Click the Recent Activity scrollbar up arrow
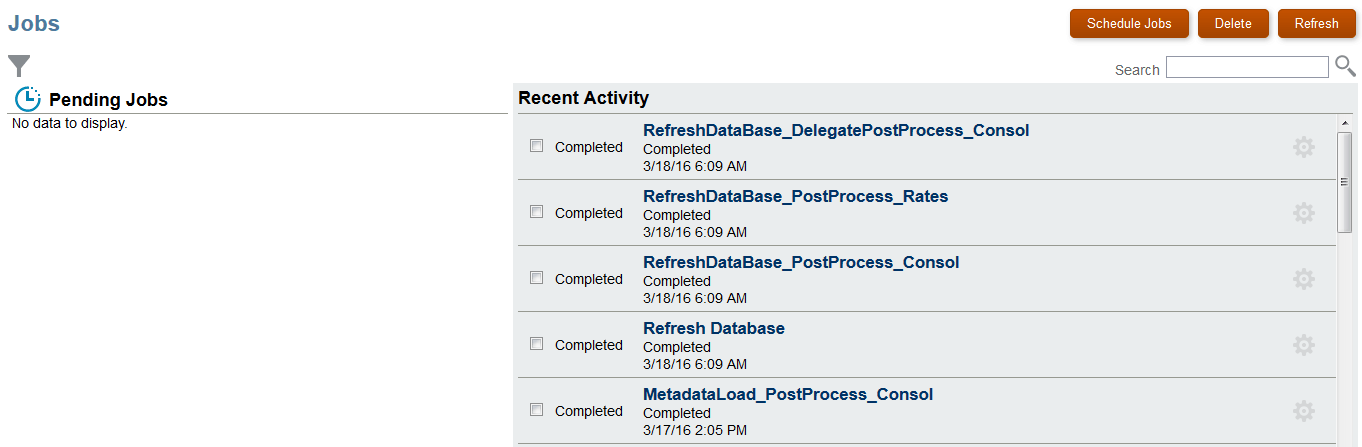This screenshot has width=1362, height=447. [1344, 124]
